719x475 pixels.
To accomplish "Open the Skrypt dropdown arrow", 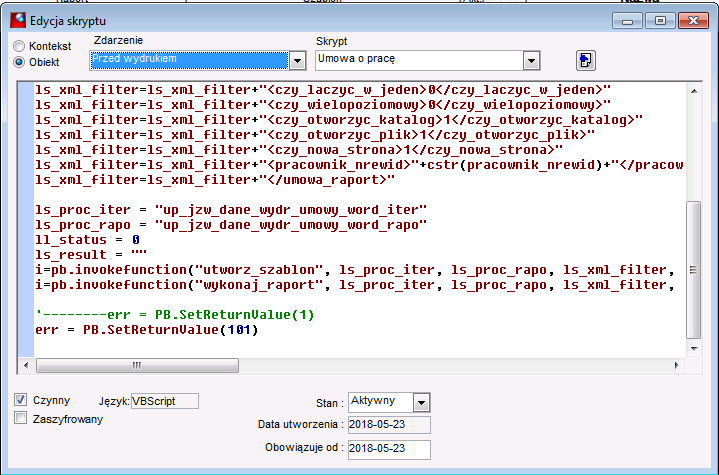I will 531,60.
